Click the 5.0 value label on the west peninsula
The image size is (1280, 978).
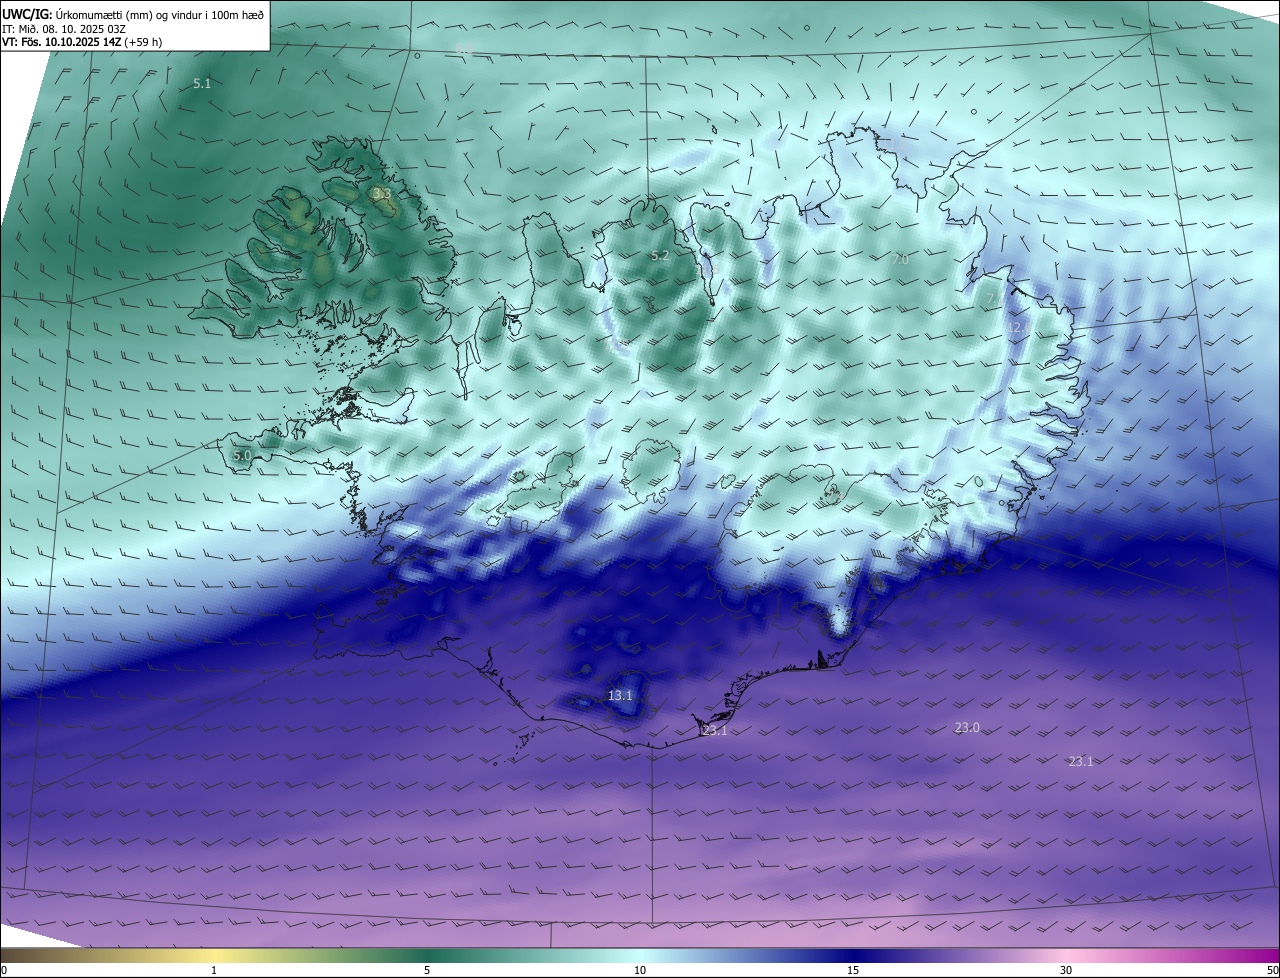(242, 456)
